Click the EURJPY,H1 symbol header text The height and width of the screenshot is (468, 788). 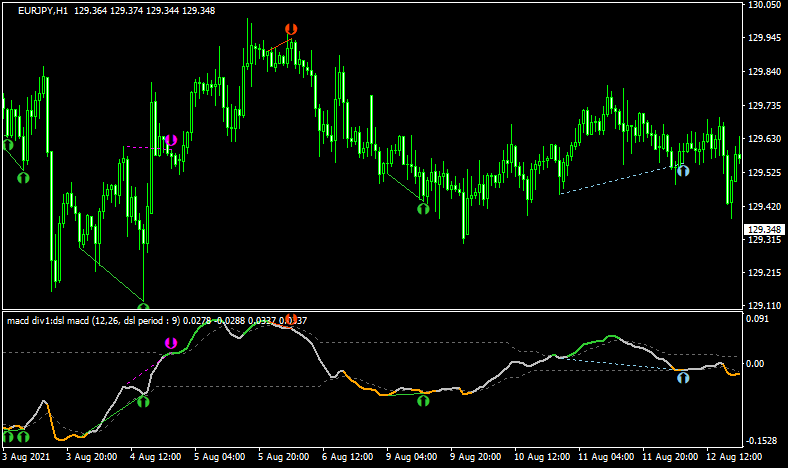tap(43, 11)
